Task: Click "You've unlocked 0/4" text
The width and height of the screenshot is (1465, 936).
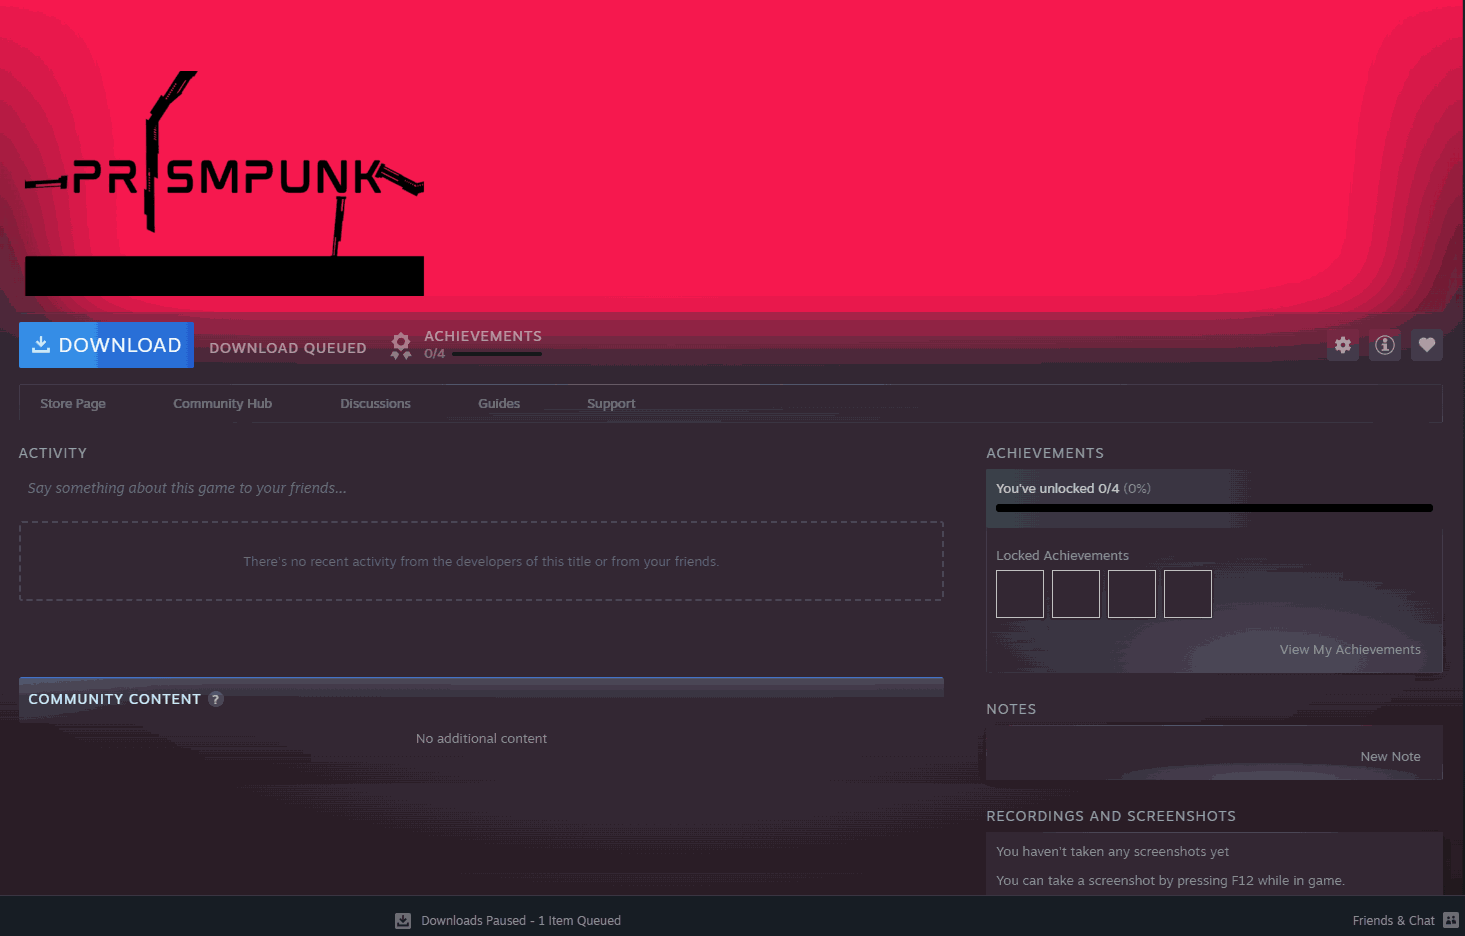Action: [x=1057, y=489]
